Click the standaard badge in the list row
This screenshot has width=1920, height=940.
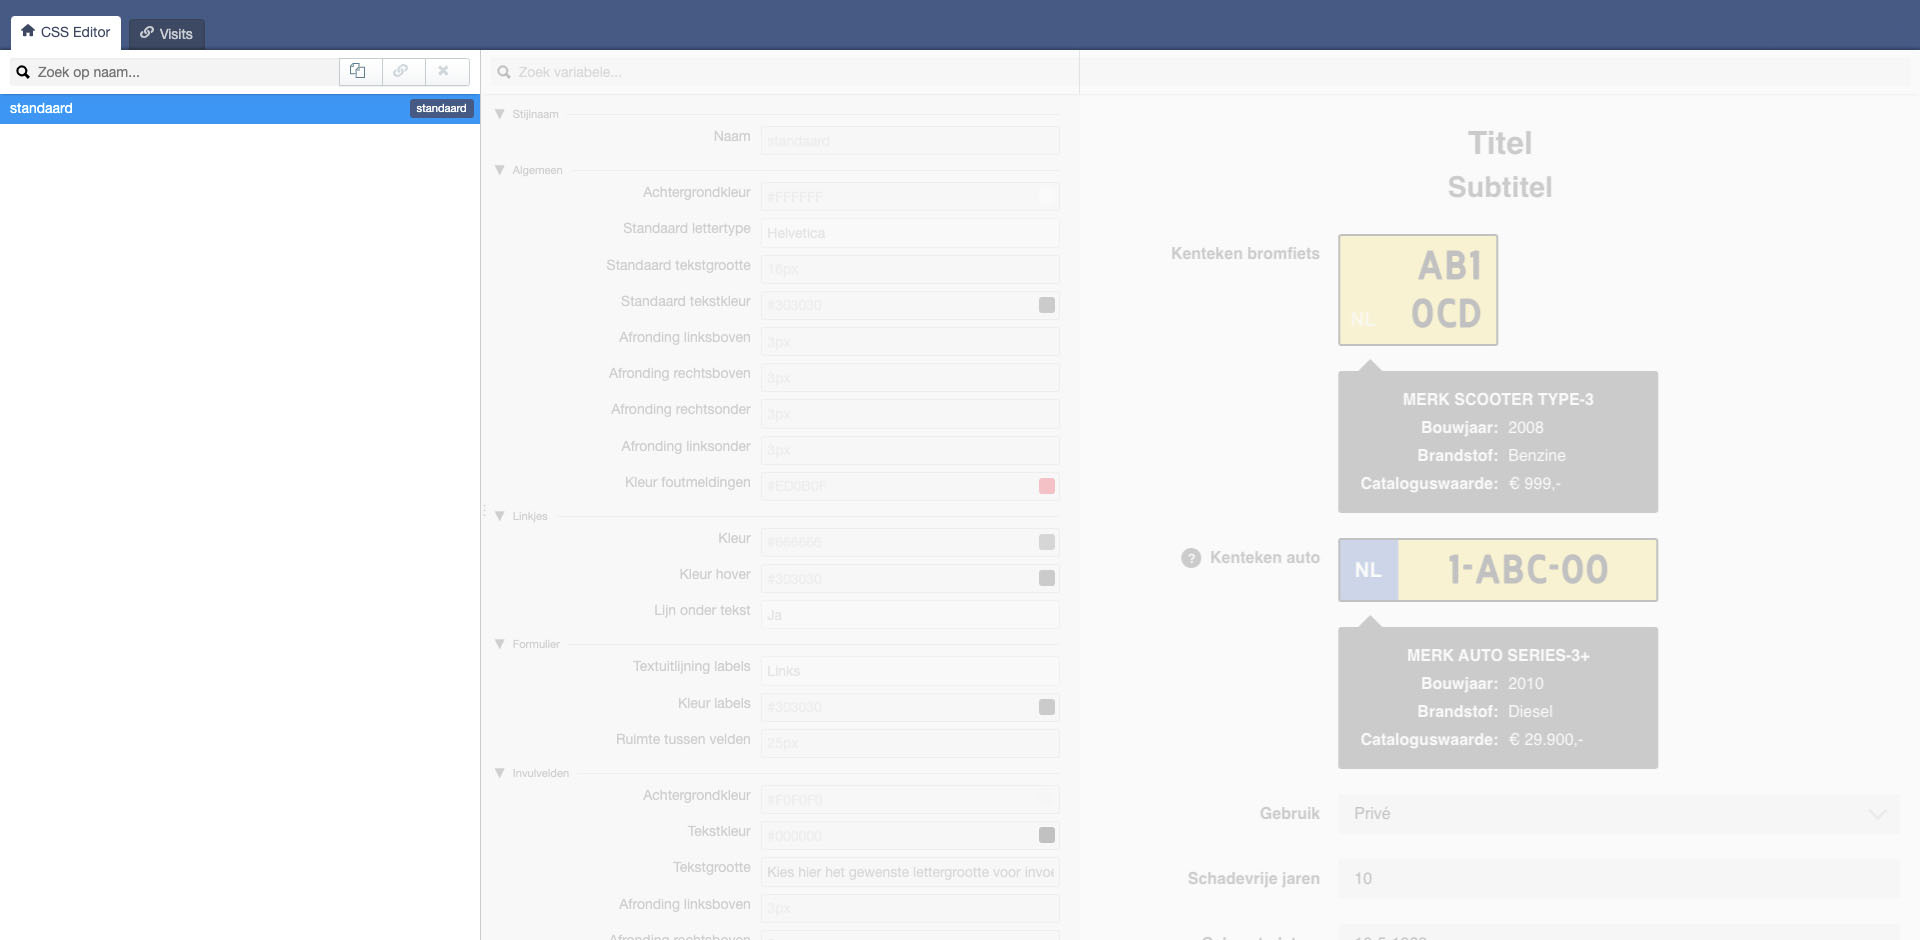point(441,108)
